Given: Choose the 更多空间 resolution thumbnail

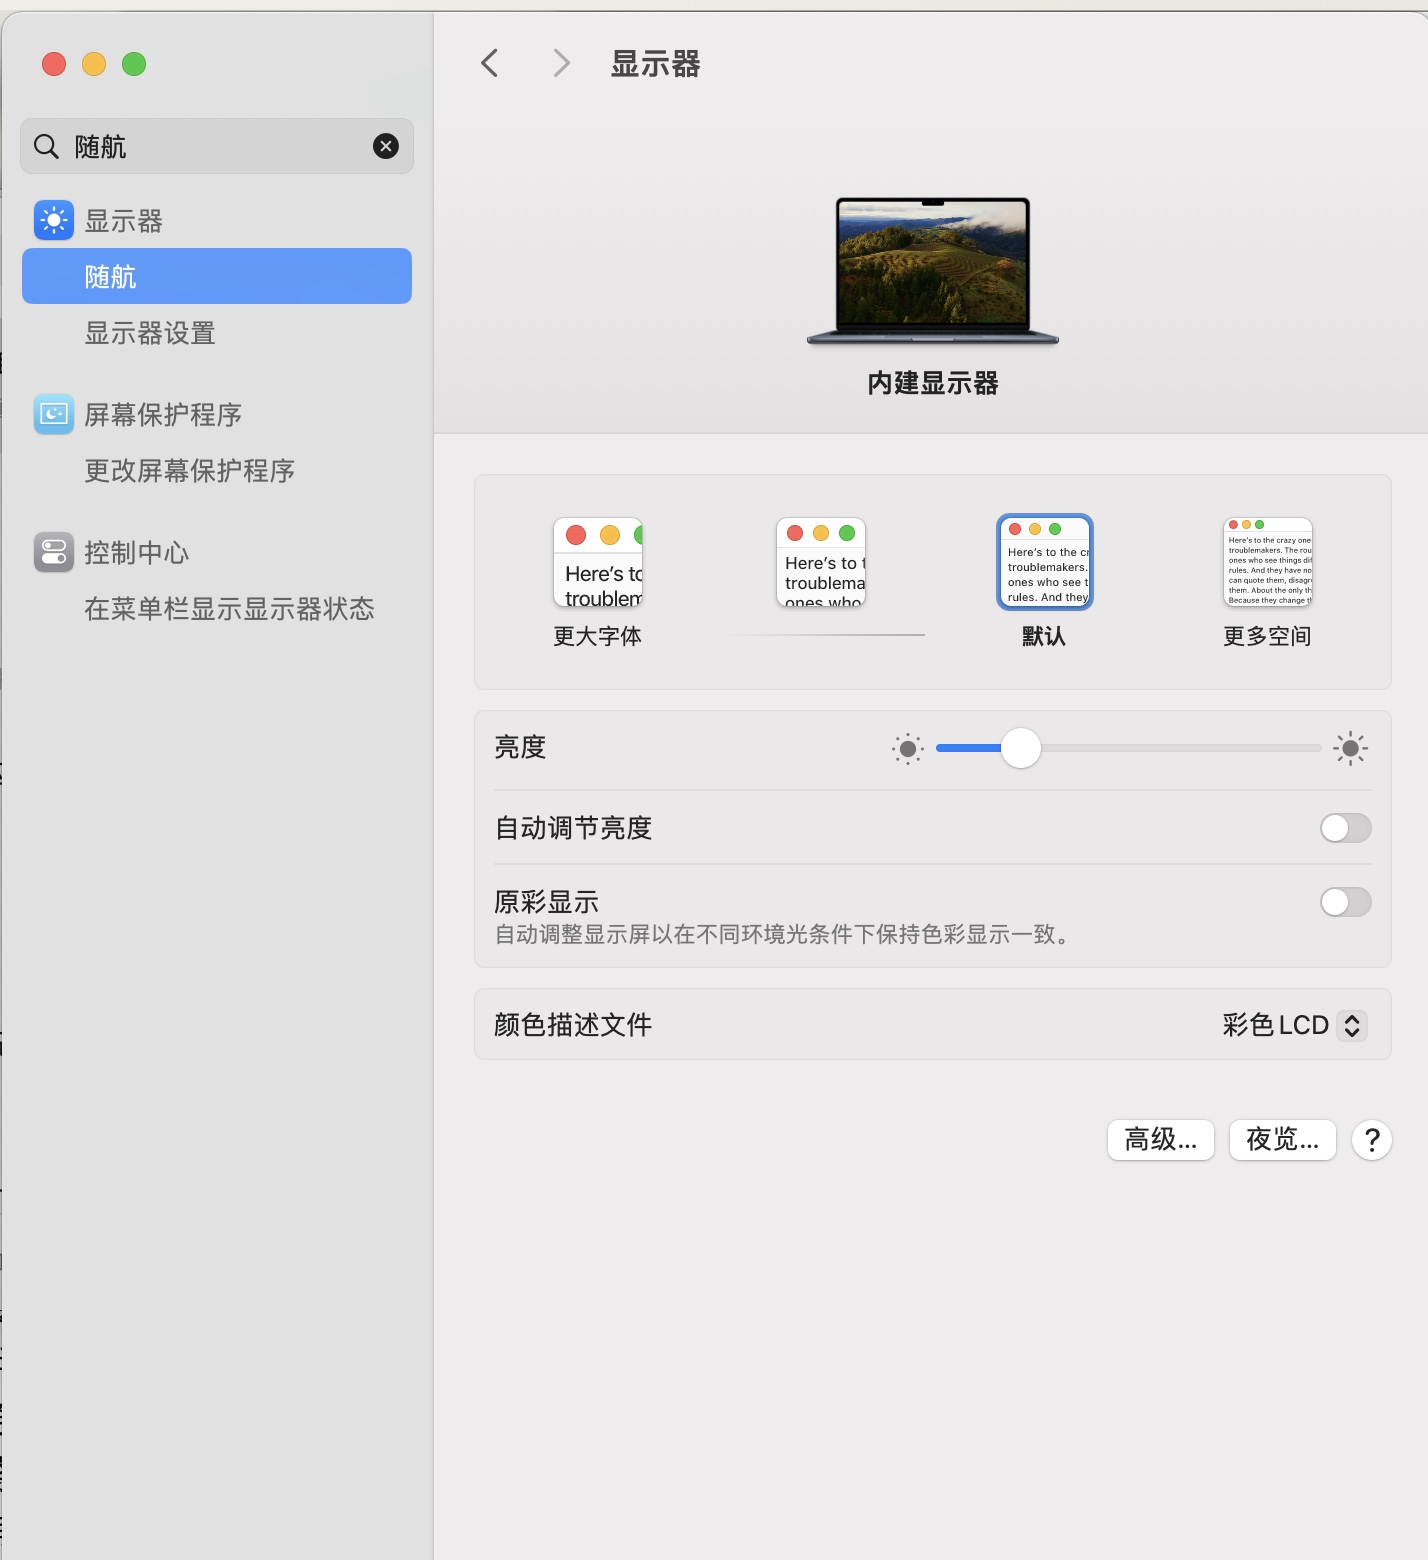Looking at the screenshot, I should point(1267,562).
